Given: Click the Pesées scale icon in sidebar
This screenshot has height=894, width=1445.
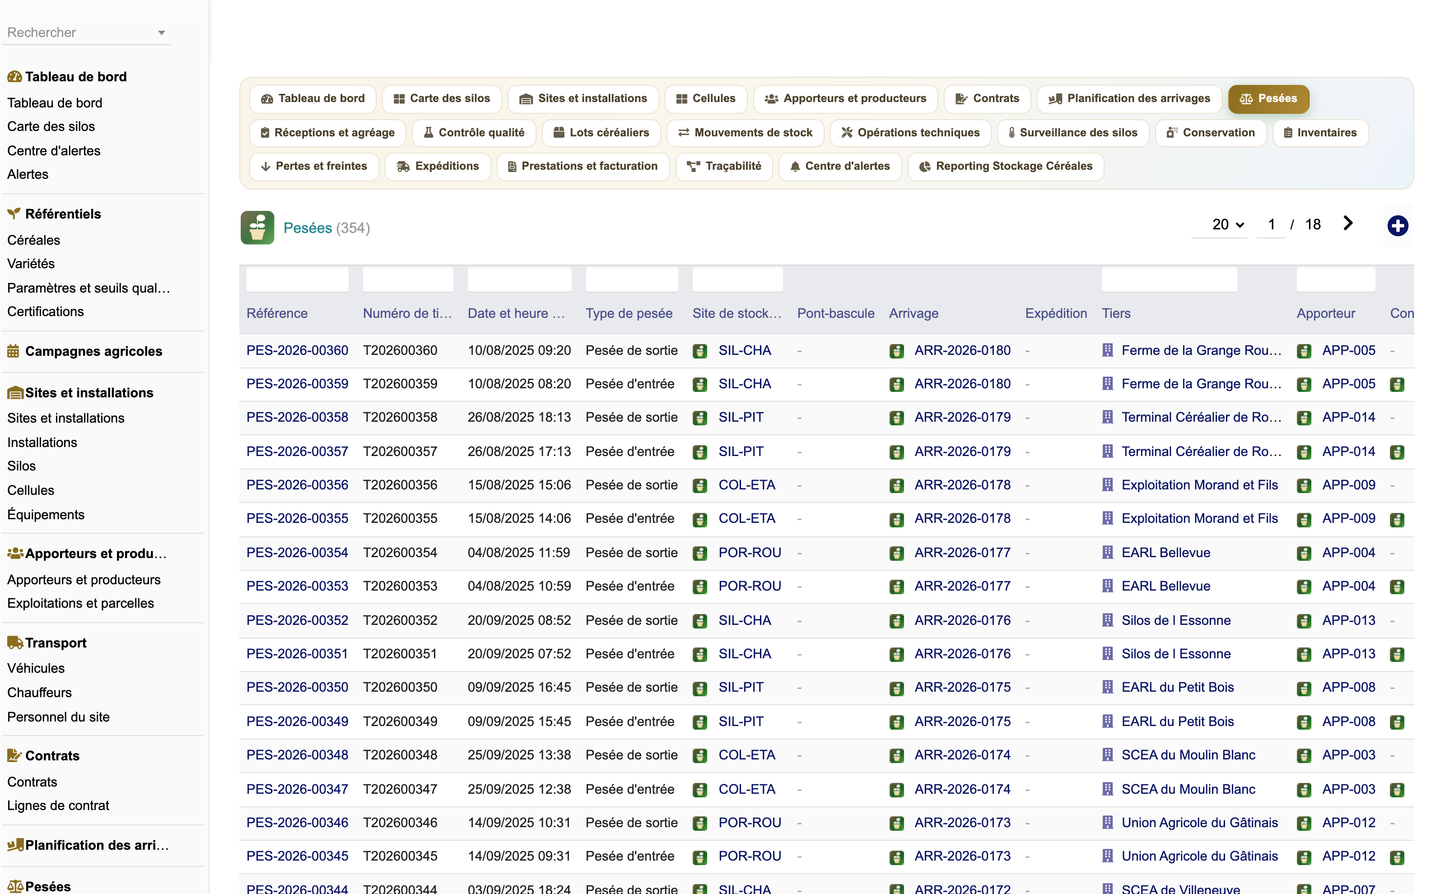Looking at the screenshot, I should click(x=15, y=887).
